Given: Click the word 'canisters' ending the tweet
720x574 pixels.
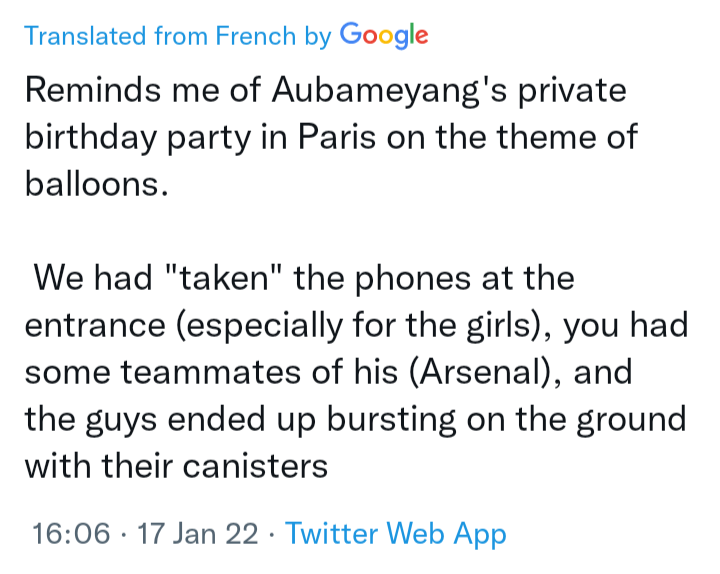Looking at the screenshot, I should click(255, 466).
